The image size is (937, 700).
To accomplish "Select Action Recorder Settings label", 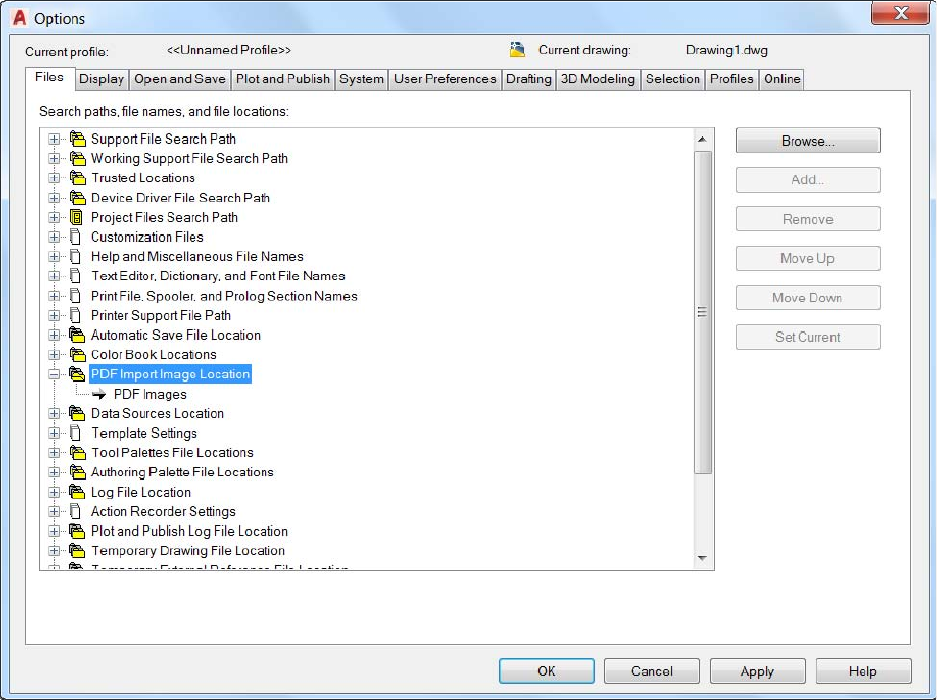I will tap(163, 511).
